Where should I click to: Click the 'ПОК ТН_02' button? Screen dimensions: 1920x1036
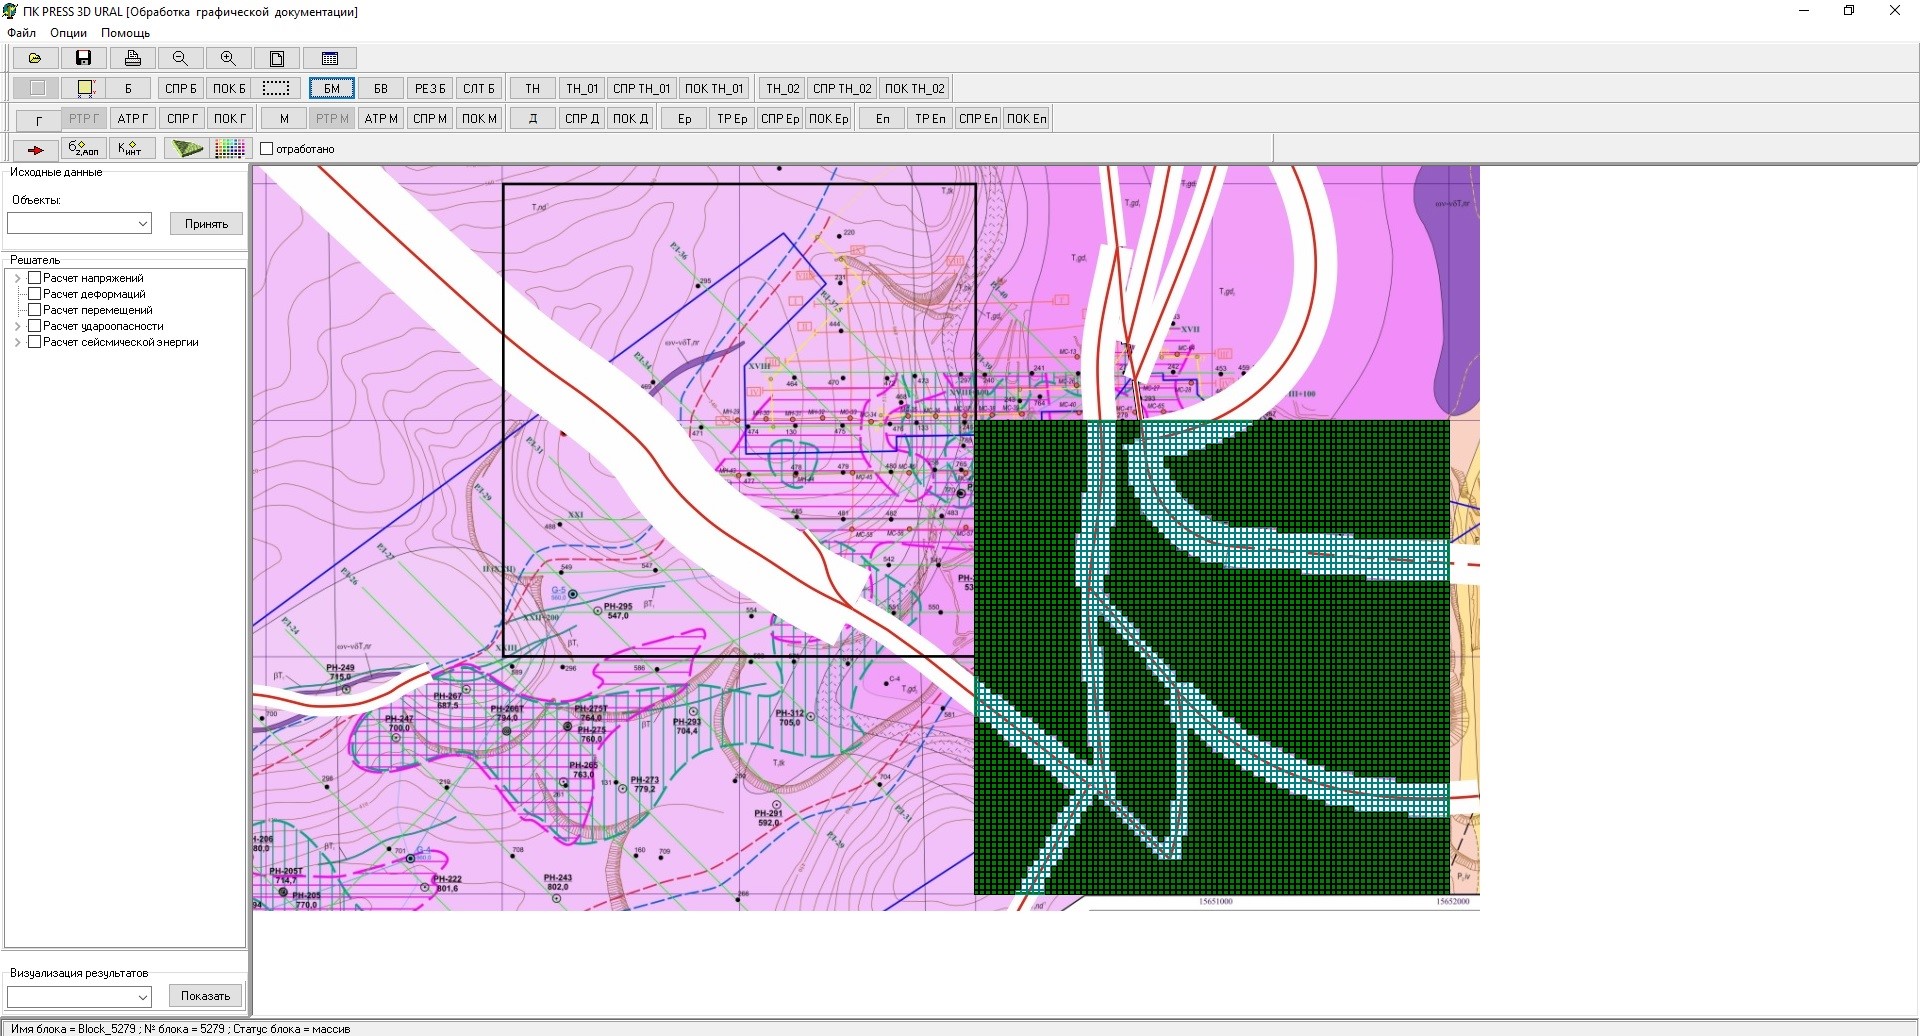click(914, 88)
